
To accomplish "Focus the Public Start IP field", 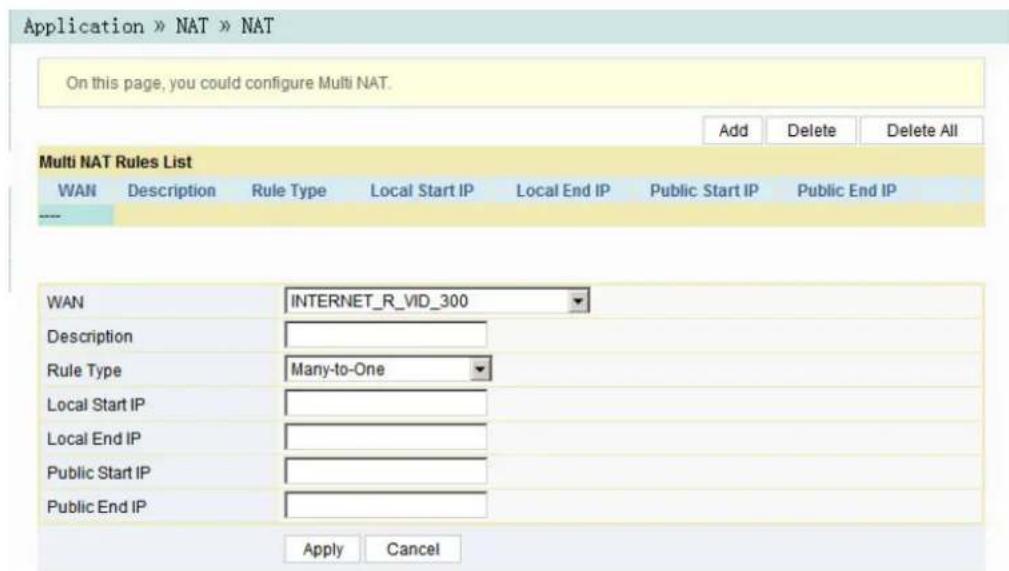I will tap(385, 472).
